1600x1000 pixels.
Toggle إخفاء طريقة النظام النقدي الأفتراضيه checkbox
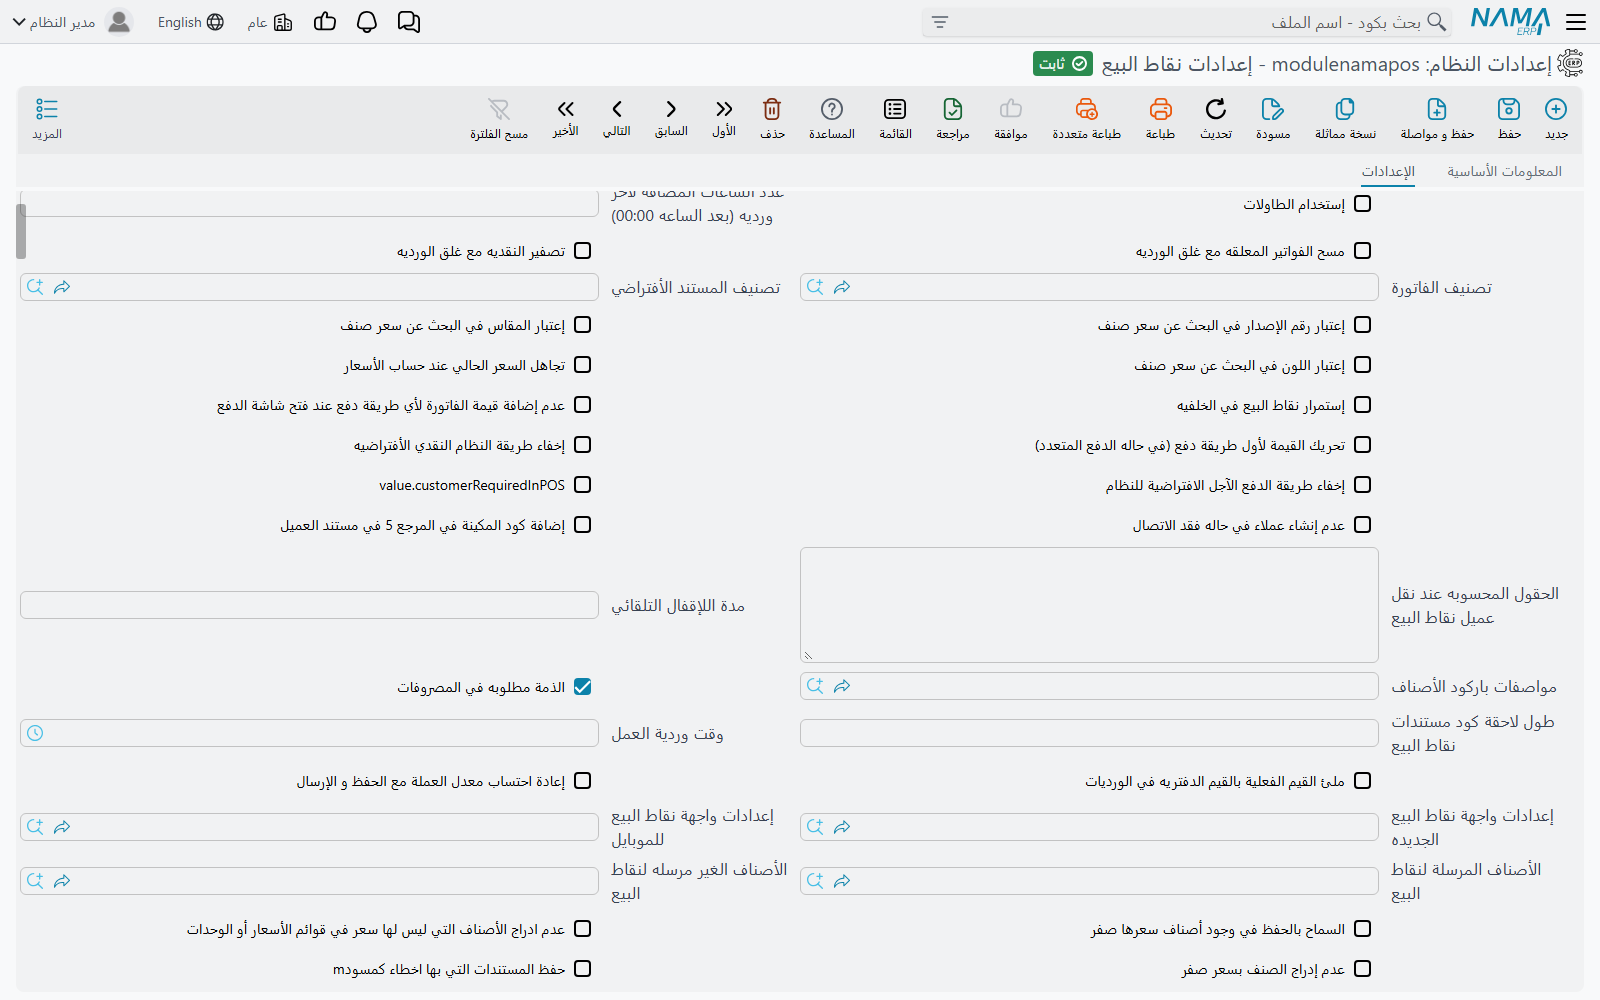tap(583, 445)
